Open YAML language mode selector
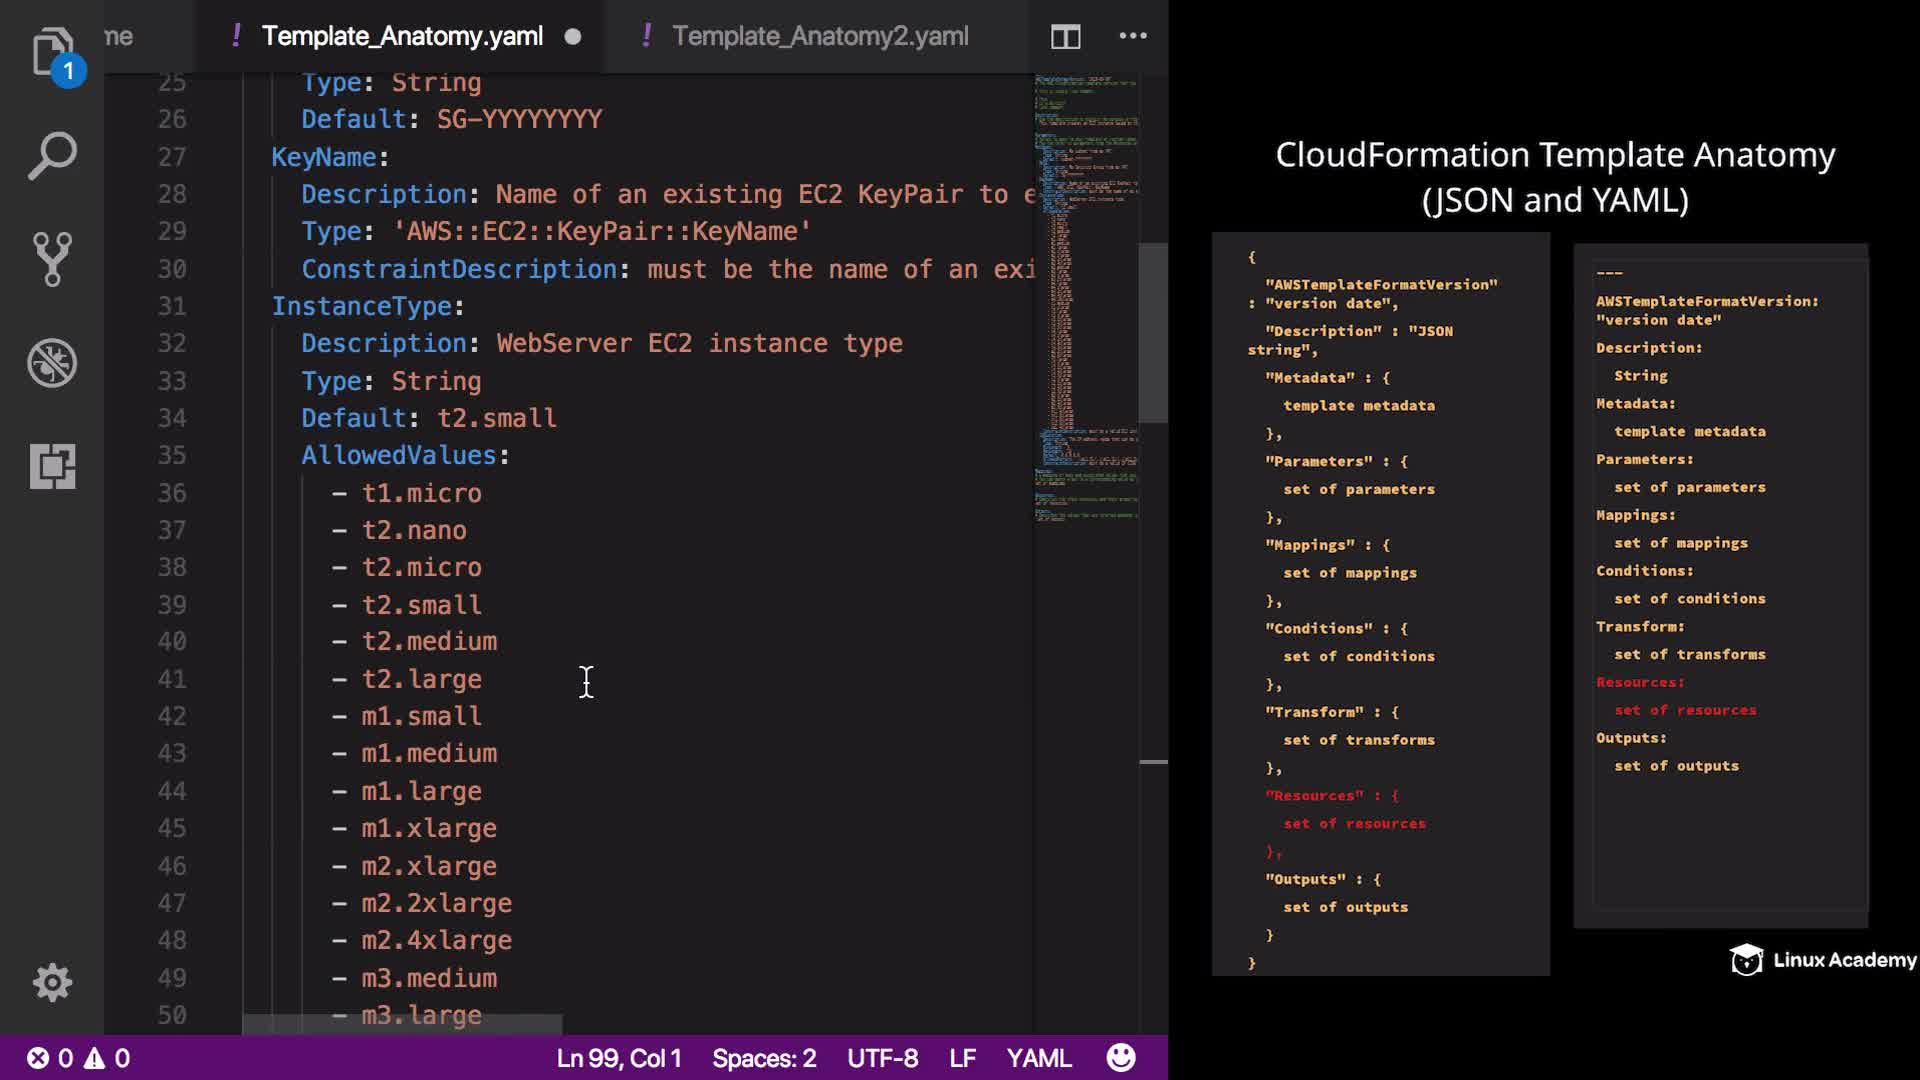The height and width of the screenshot is (1080, 1920). click(x=1038, y=1058)
